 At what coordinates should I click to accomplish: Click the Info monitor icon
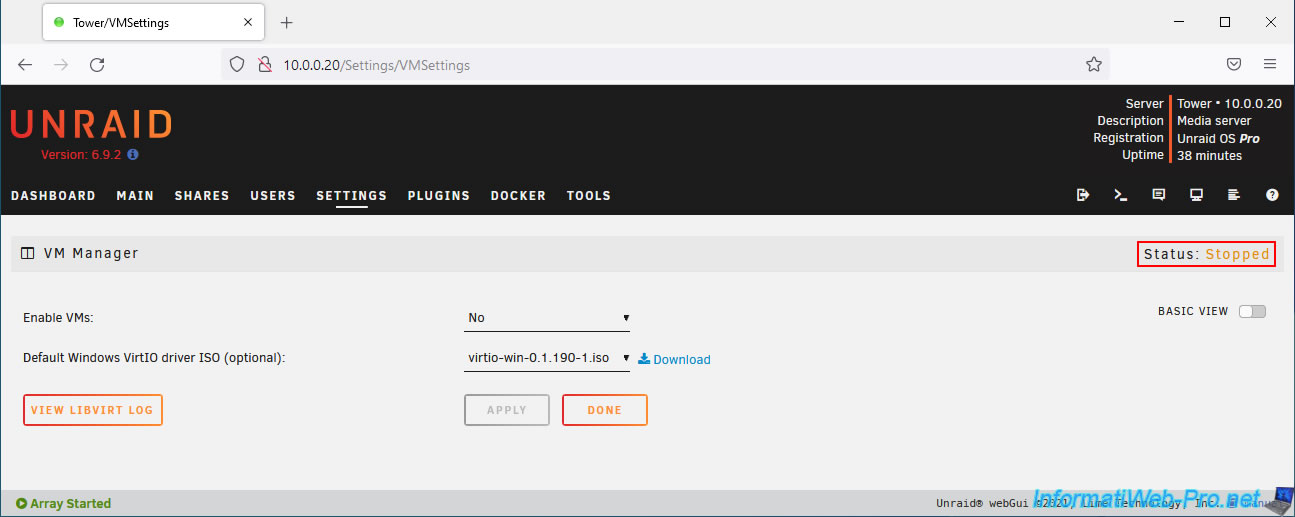coord(1196,196)
